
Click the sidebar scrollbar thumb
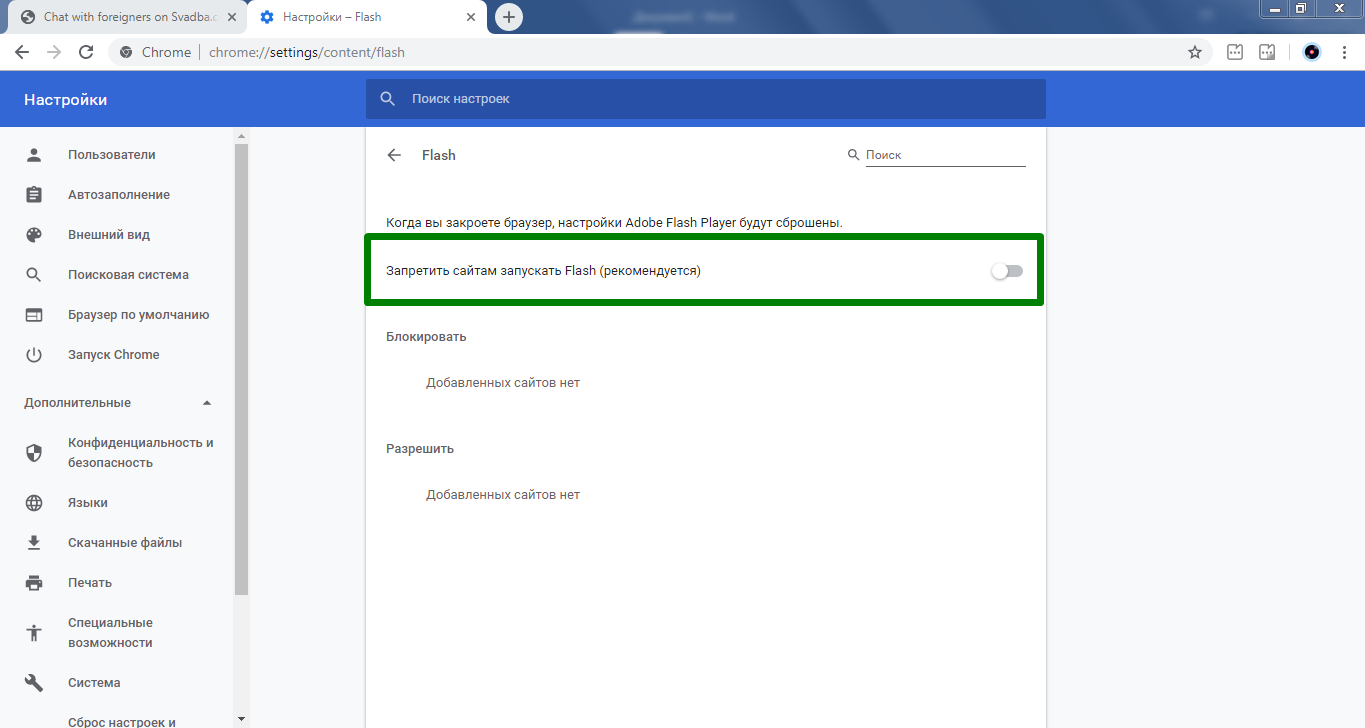241,369
